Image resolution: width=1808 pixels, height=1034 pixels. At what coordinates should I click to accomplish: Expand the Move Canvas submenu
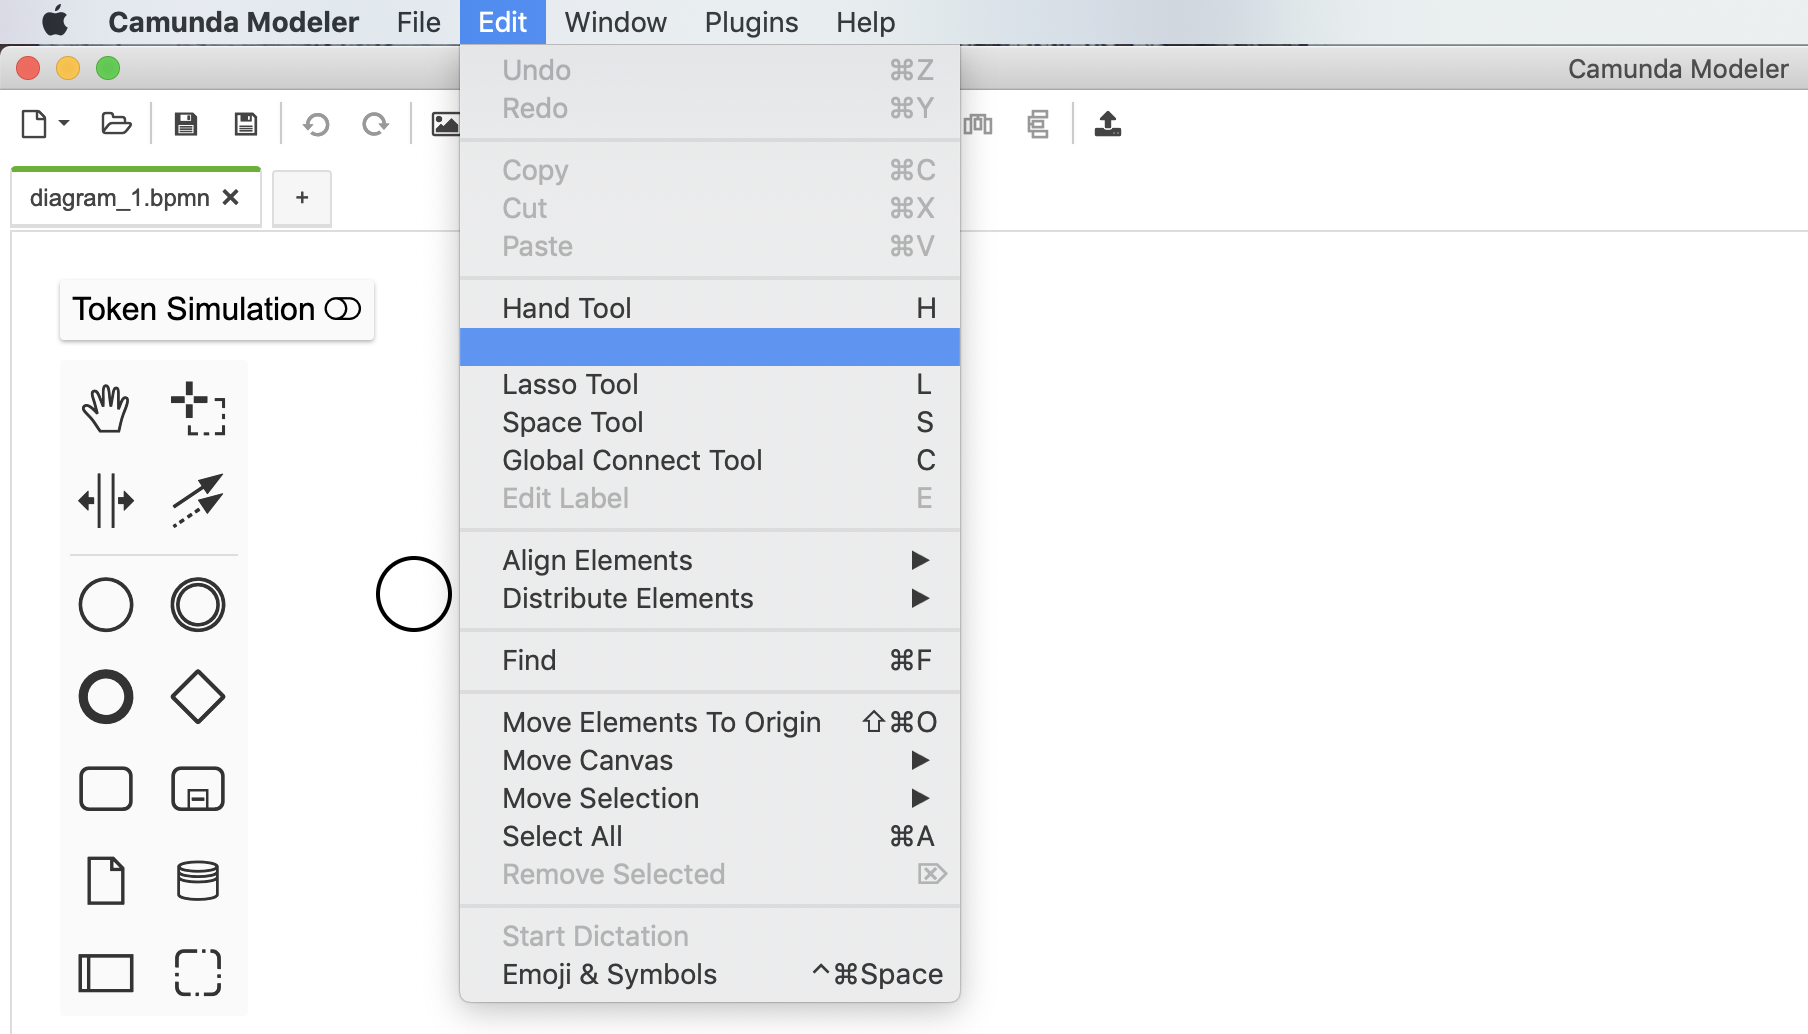pyautogui.click(x=710, y=760)
